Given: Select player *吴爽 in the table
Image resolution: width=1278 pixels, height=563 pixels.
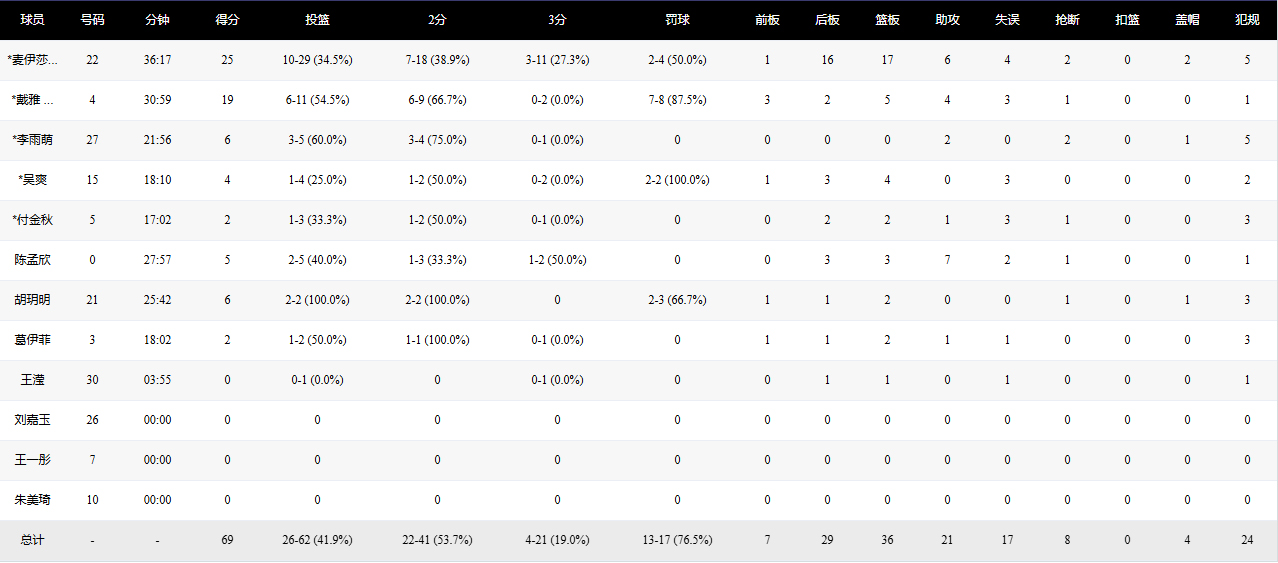Looking at the screenshot, I should point(33,180).
